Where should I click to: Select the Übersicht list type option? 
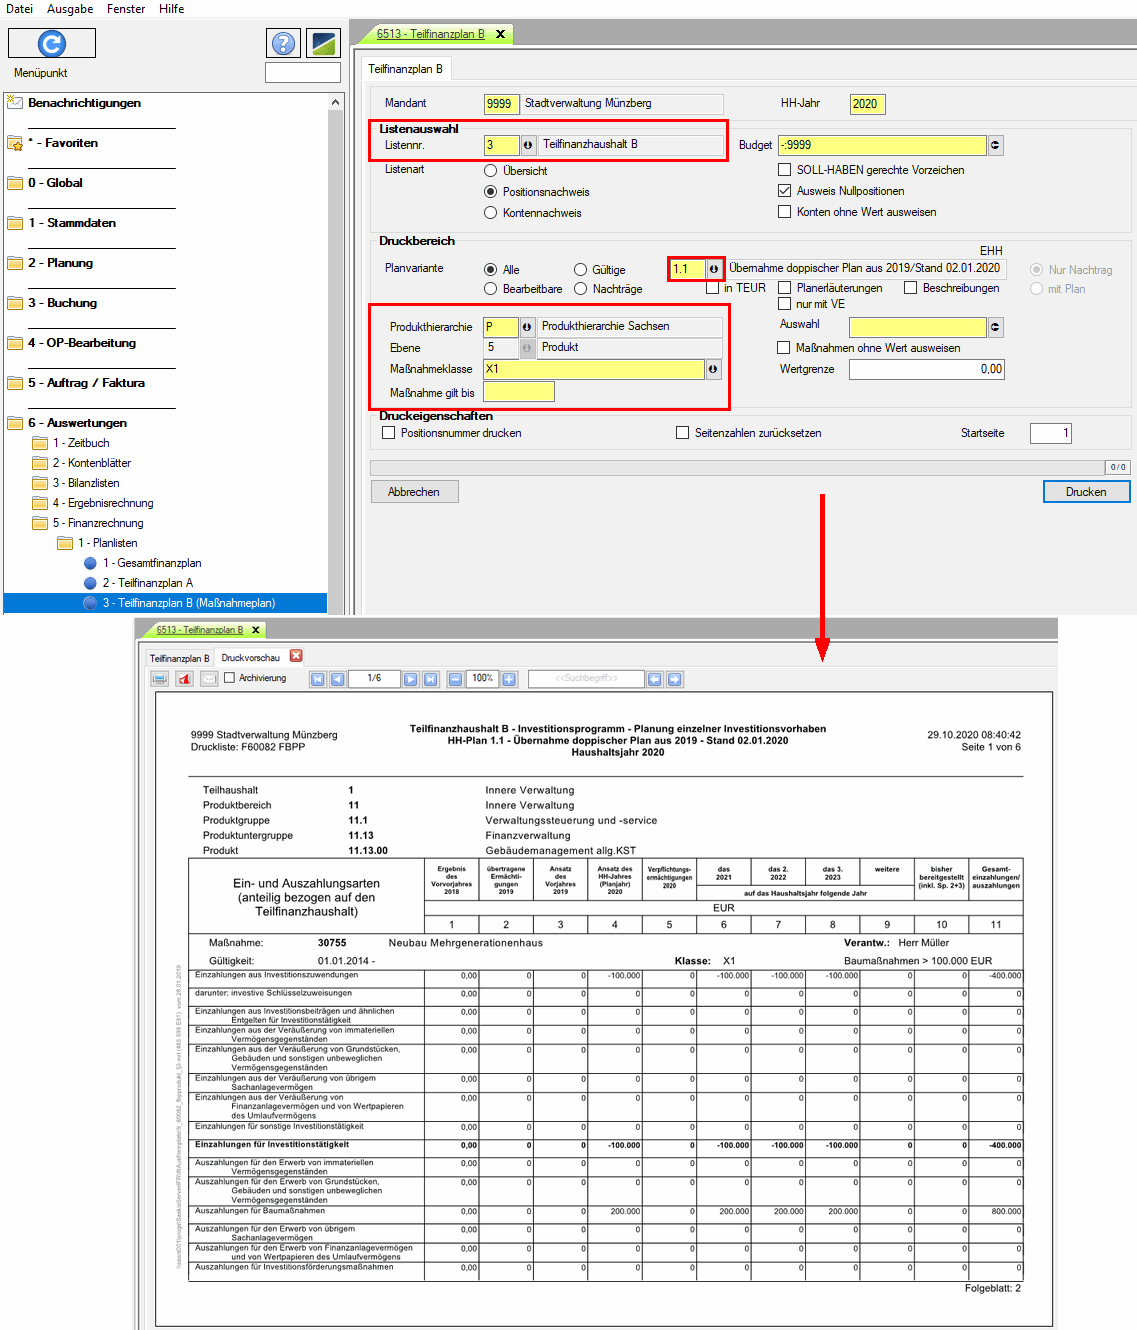tap(491, 171)
